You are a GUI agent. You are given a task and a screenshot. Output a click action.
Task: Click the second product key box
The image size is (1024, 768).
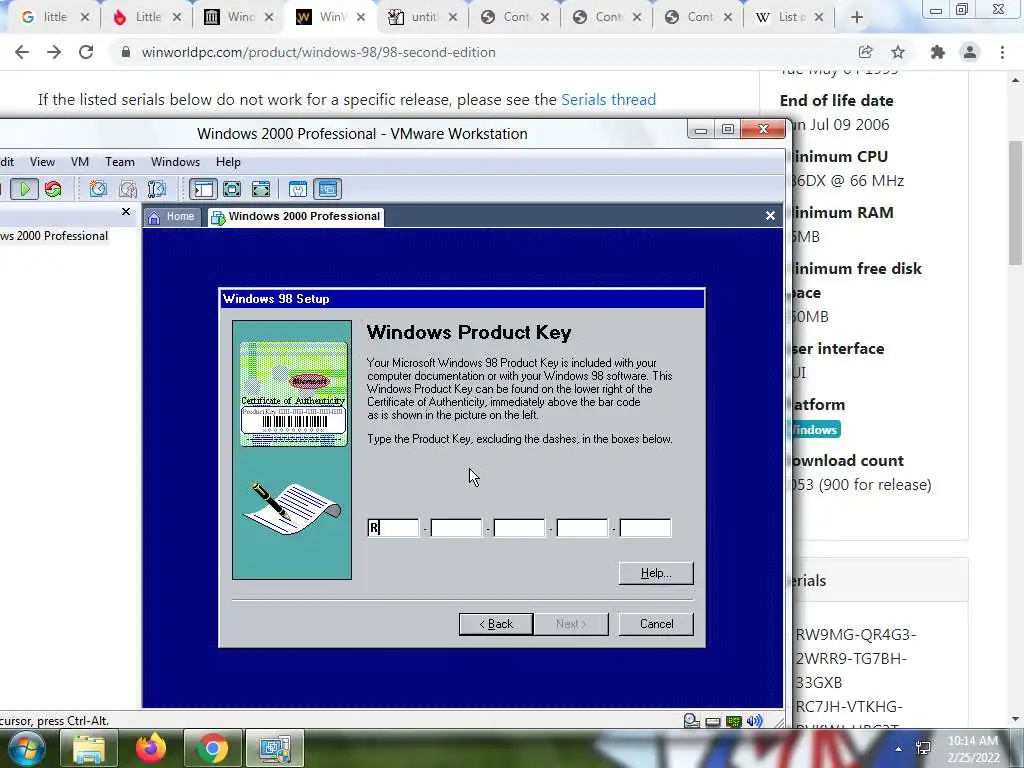tap(456, 528)
